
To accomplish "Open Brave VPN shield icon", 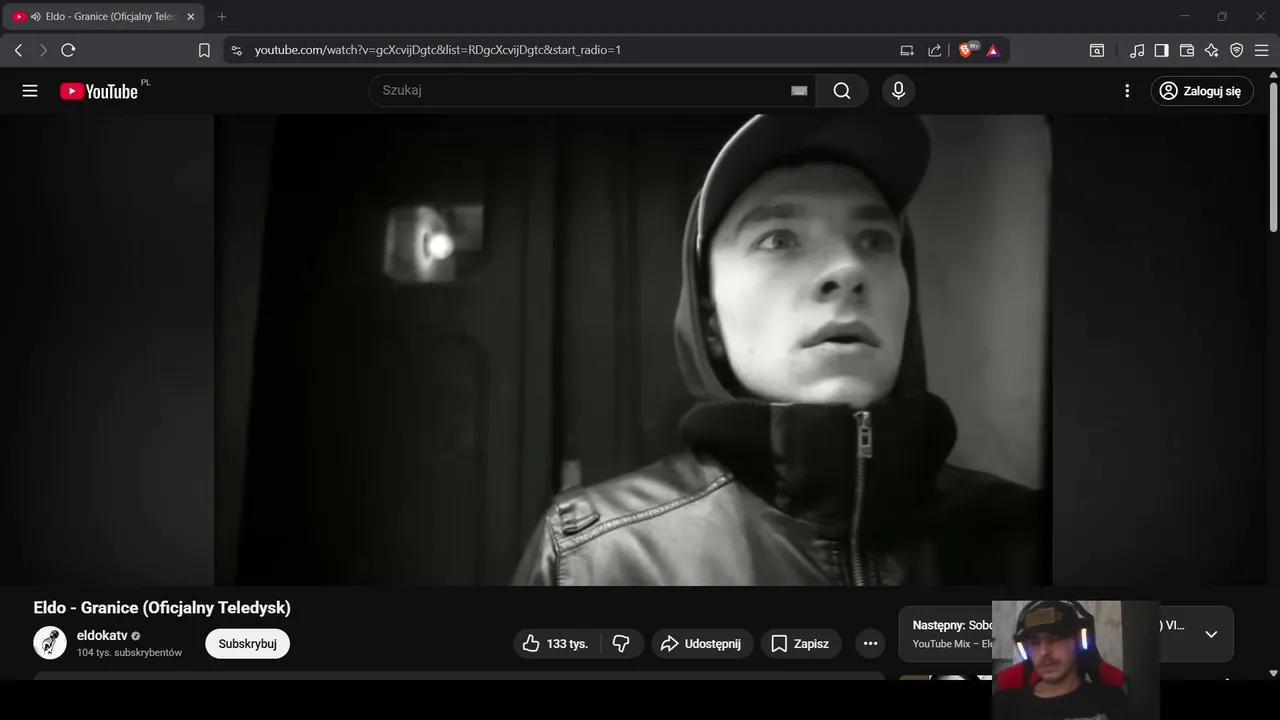I will click(x=1237, y=50).
